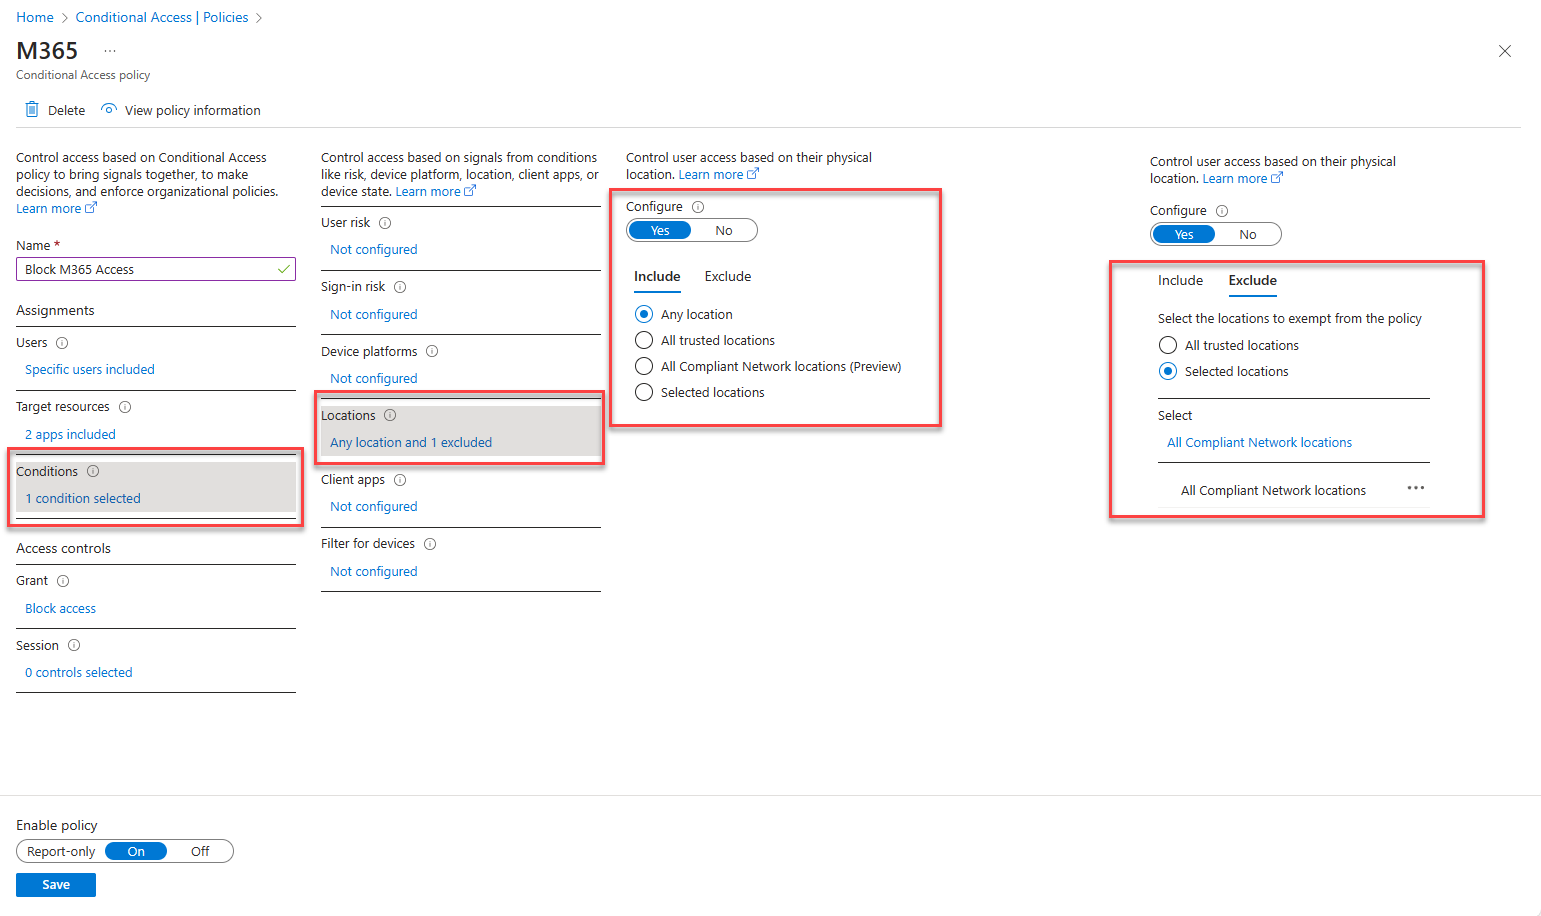The height and width of the screenshot is (916, 1541).
Task: Open Any location and 1 excluded link
Action: (x=411, y=443)
